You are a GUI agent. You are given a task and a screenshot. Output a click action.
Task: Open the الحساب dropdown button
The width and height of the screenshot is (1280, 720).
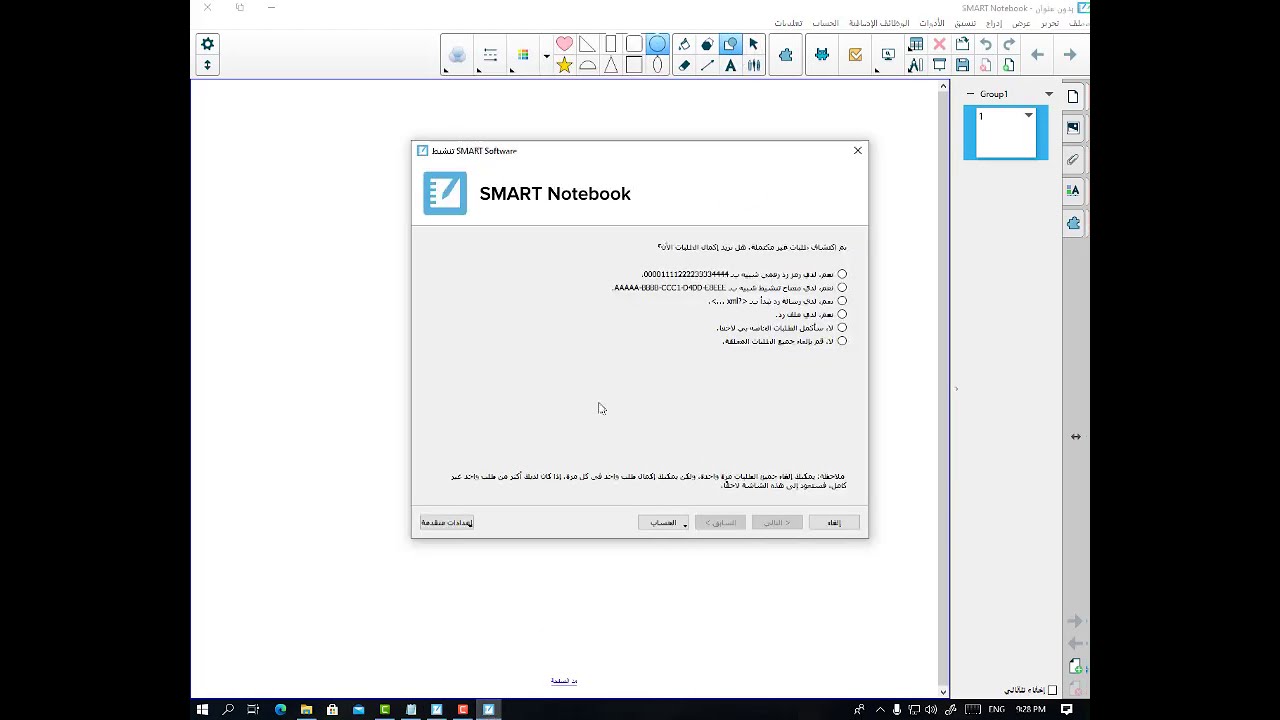tap(664, 522)
